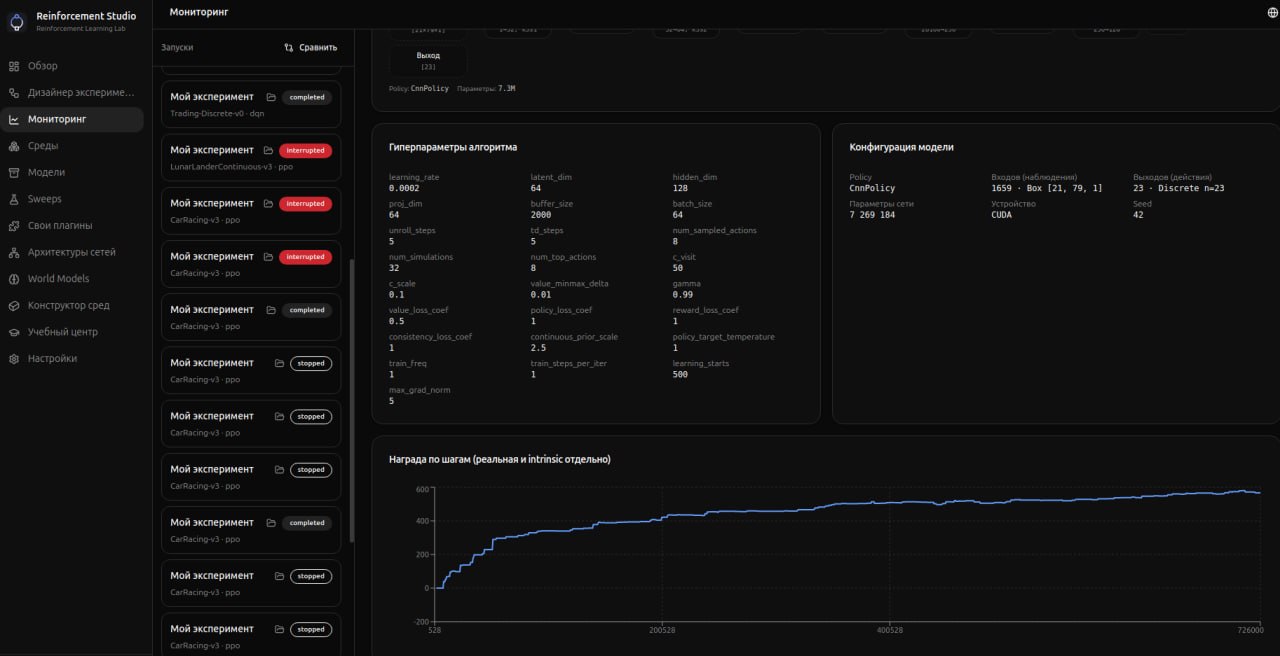Viewport: 1280px width, 656px height.
Task: Click Параметры: 7.3M text under diagram
Action: point(486,89)
